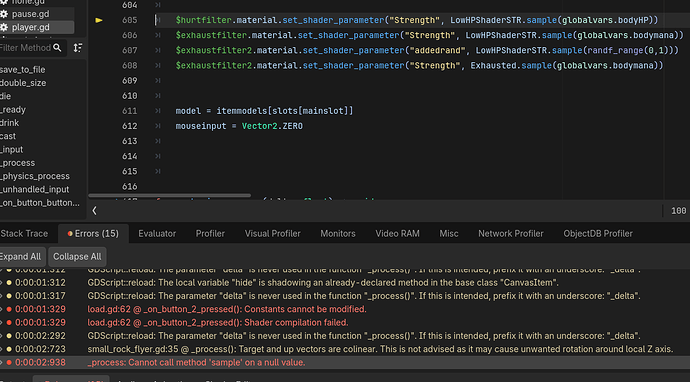Jump to the _ready method
690x382 pixels.
(13, 110)
